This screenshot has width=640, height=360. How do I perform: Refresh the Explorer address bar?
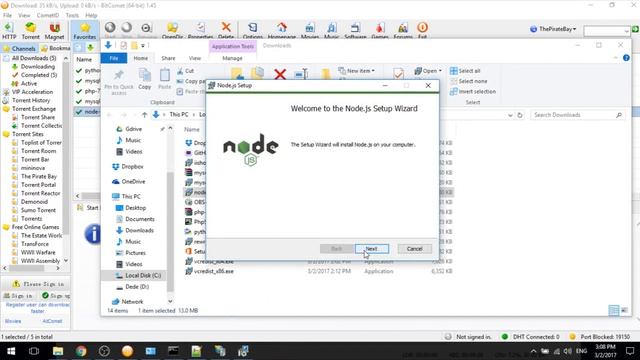point(520,115)
